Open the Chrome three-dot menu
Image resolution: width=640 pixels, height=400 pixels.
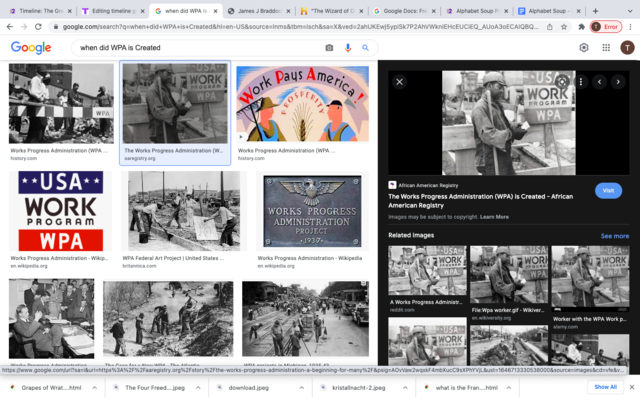coord(630,27)
